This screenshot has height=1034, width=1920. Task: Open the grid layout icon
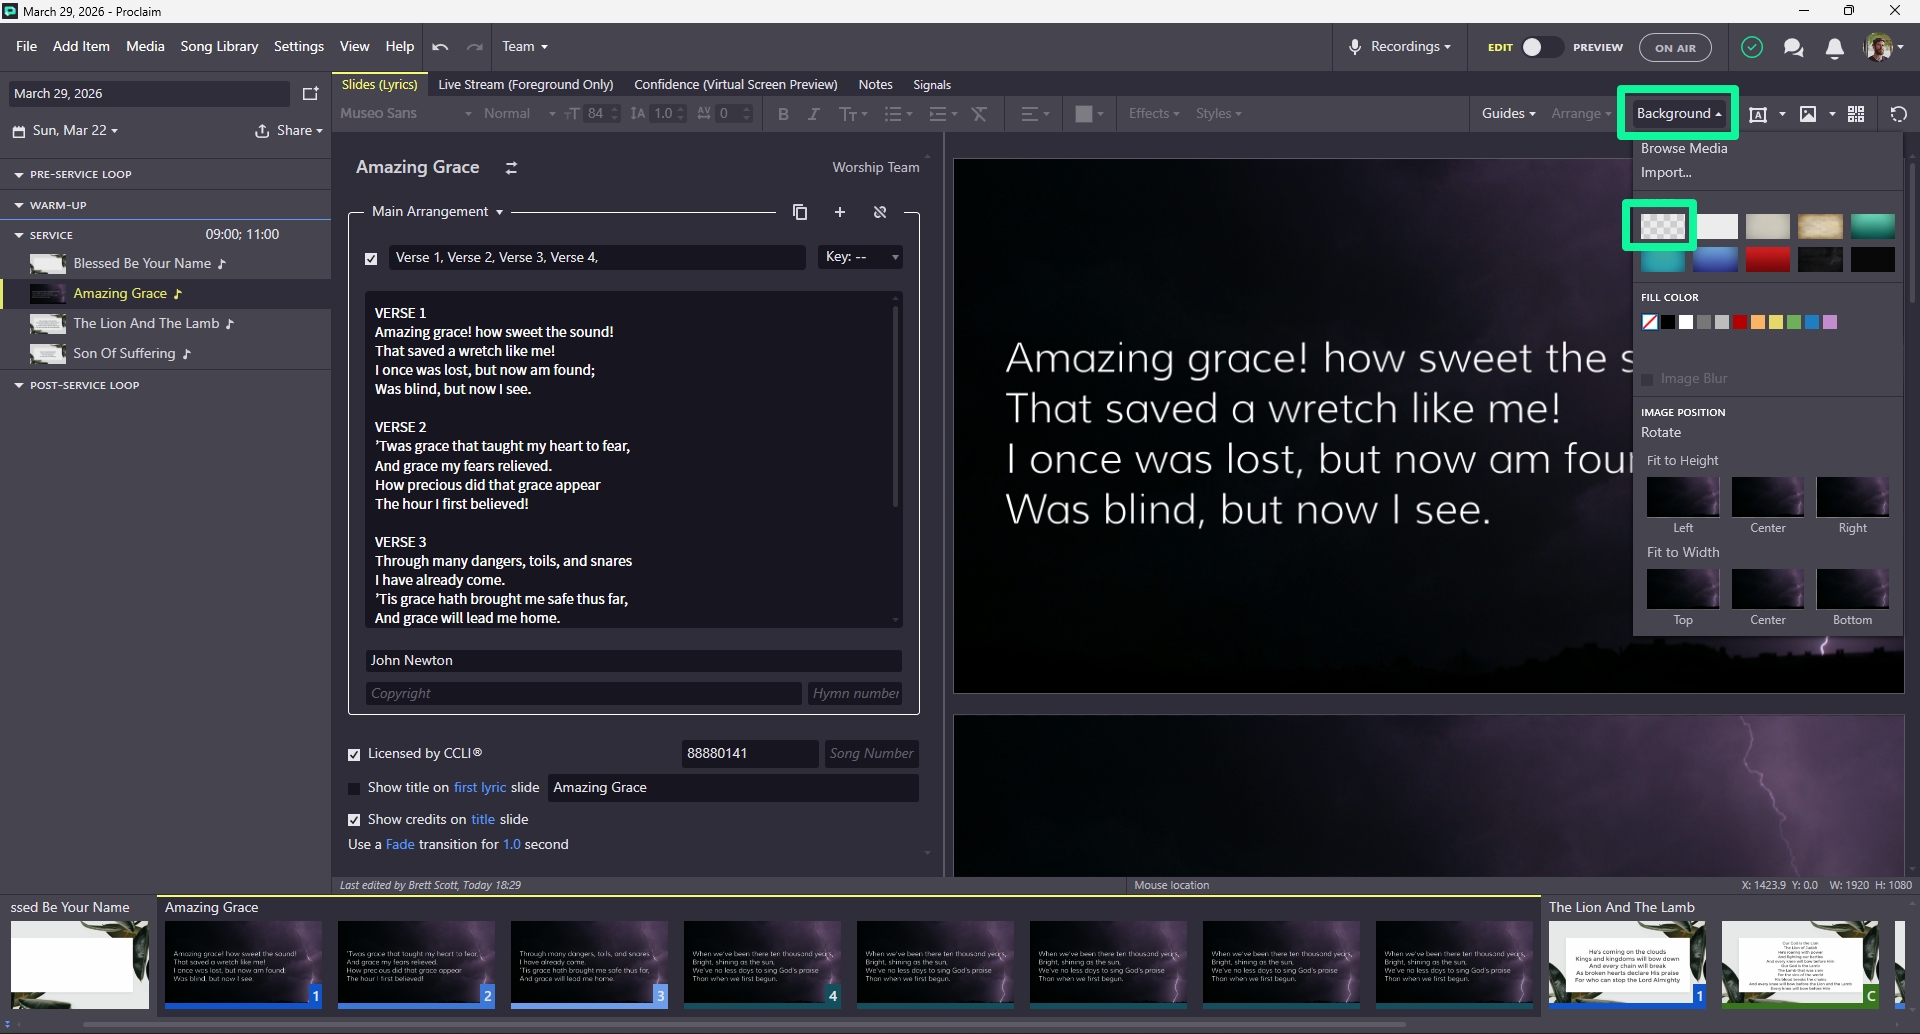(x=1856, y=114)
